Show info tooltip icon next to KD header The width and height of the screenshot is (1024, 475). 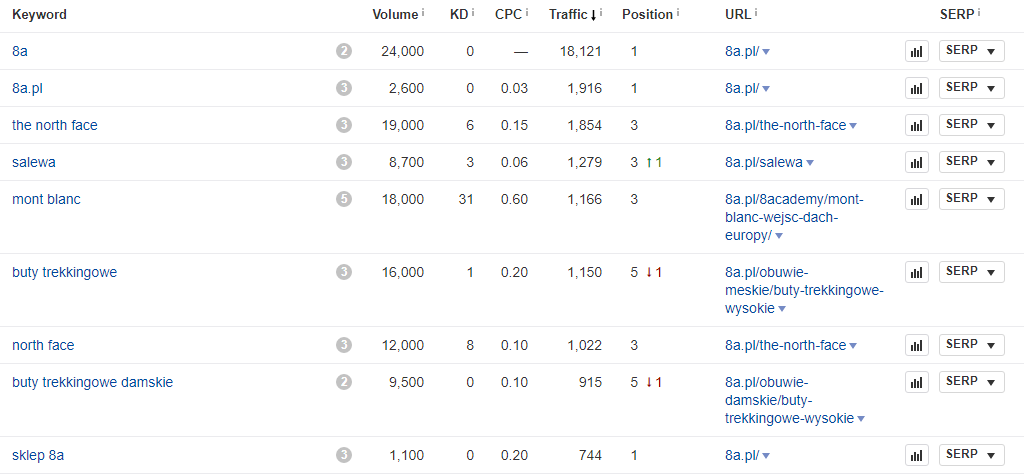click(473, 12)
